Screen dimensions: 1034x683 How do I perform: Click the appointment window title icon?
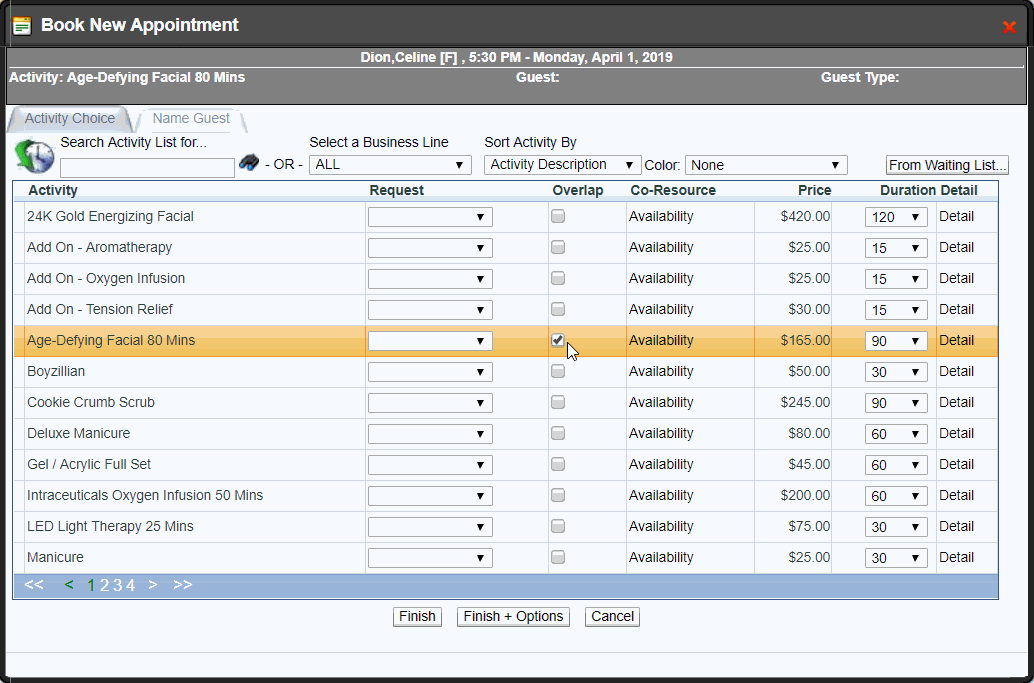click(x=22, y=26)
